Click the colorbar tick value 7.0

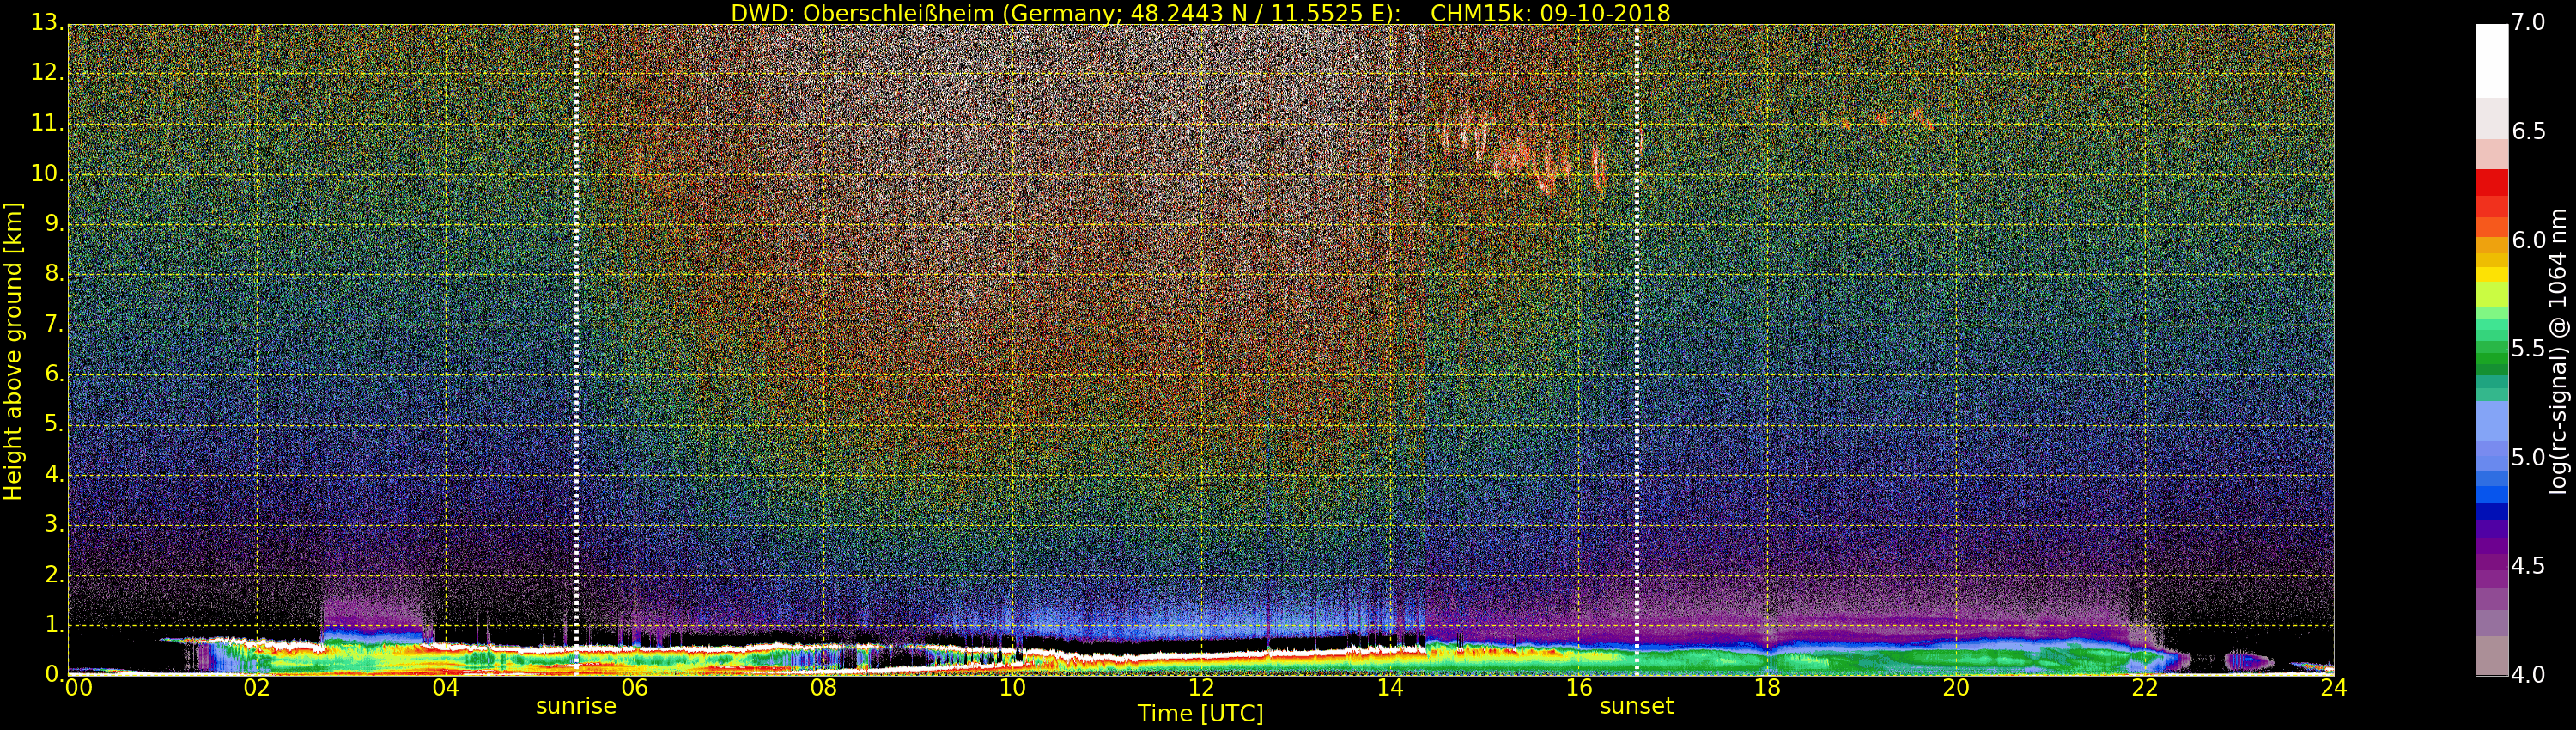click(2528, 23)
